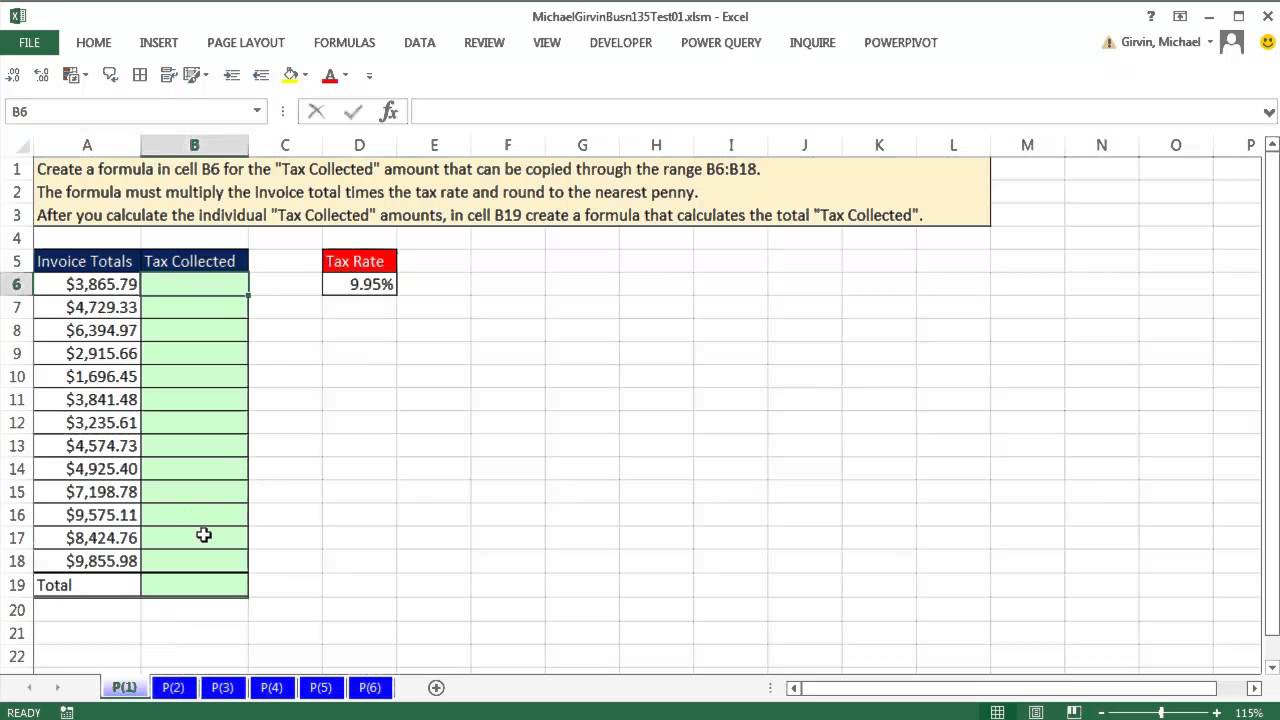Open the Girvin, Michael account dropdown
Image resolution: width=1280 pixels, height=720 pixels.
coord(1210,42)
